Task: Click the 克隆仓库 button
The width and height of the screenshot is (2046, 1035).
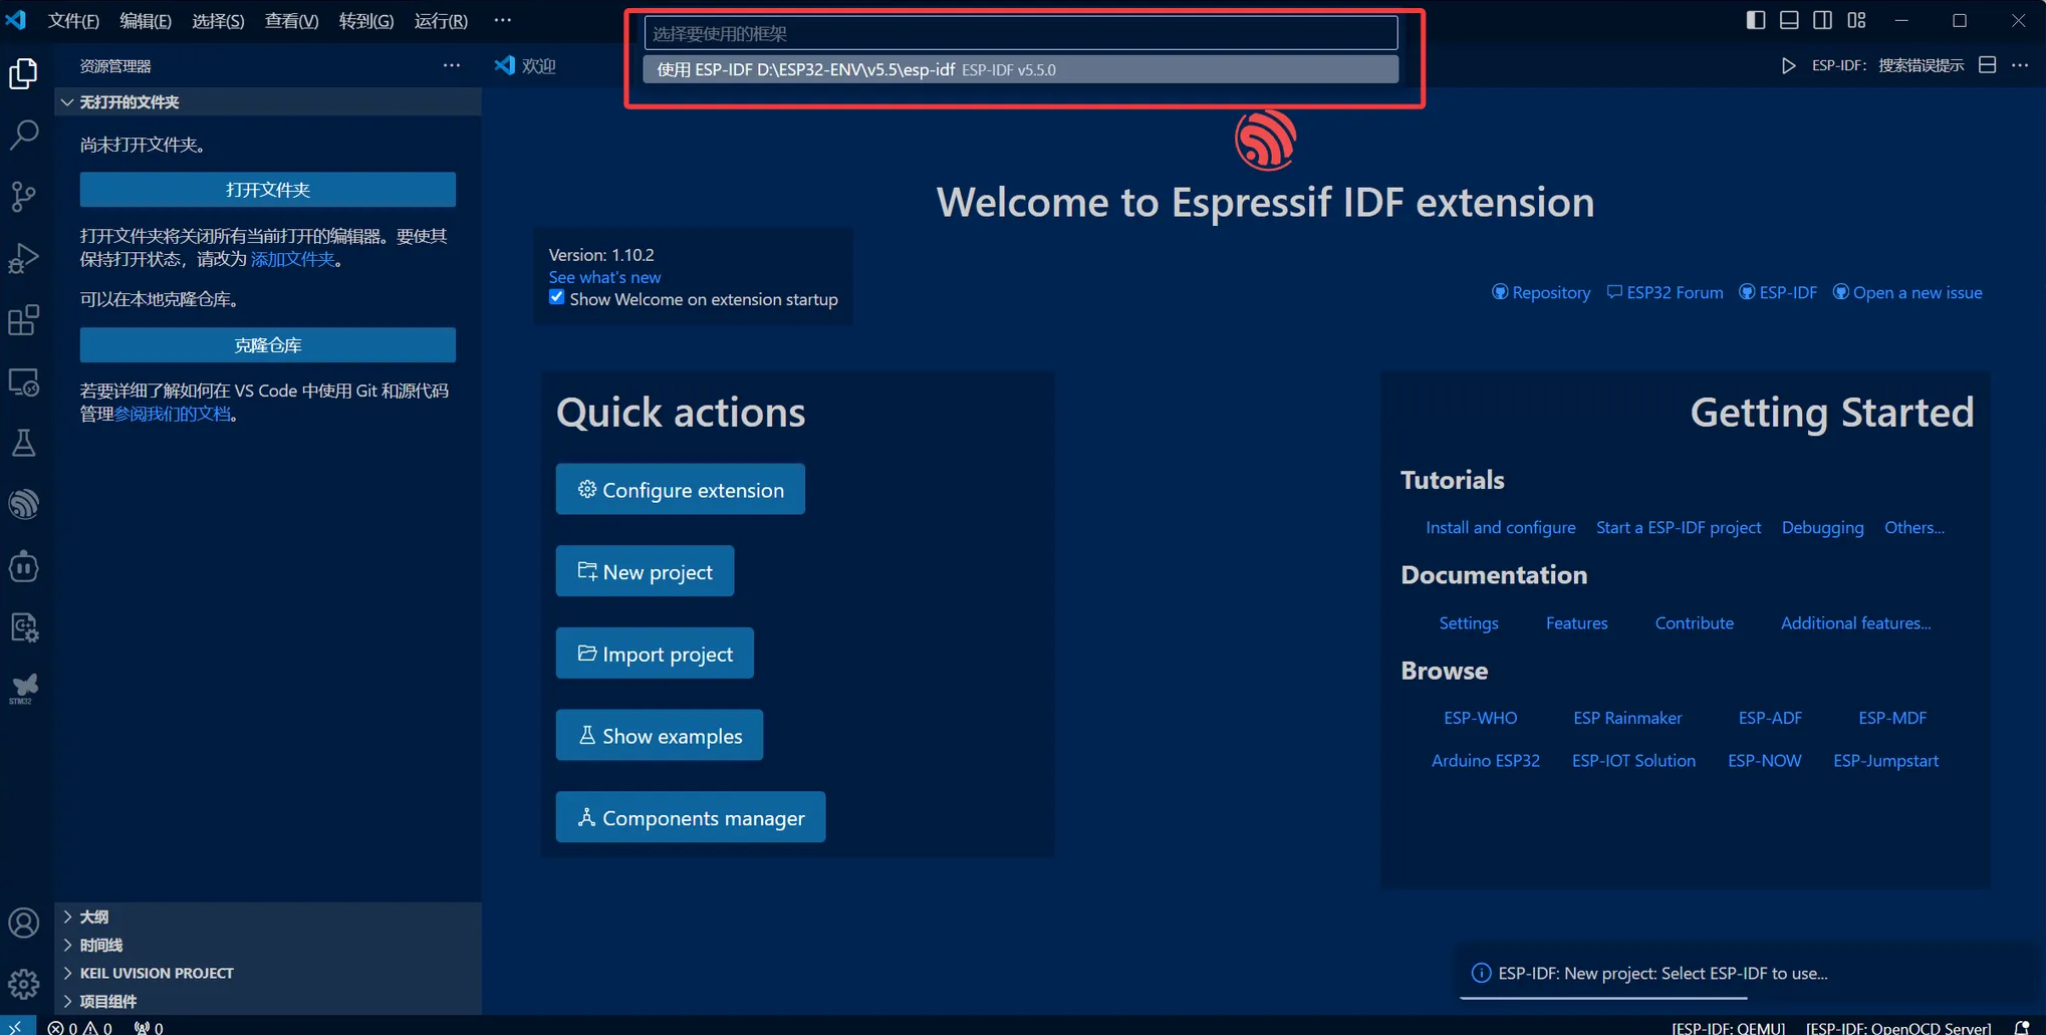Action: pyautogui.click(x=268, y=345)
